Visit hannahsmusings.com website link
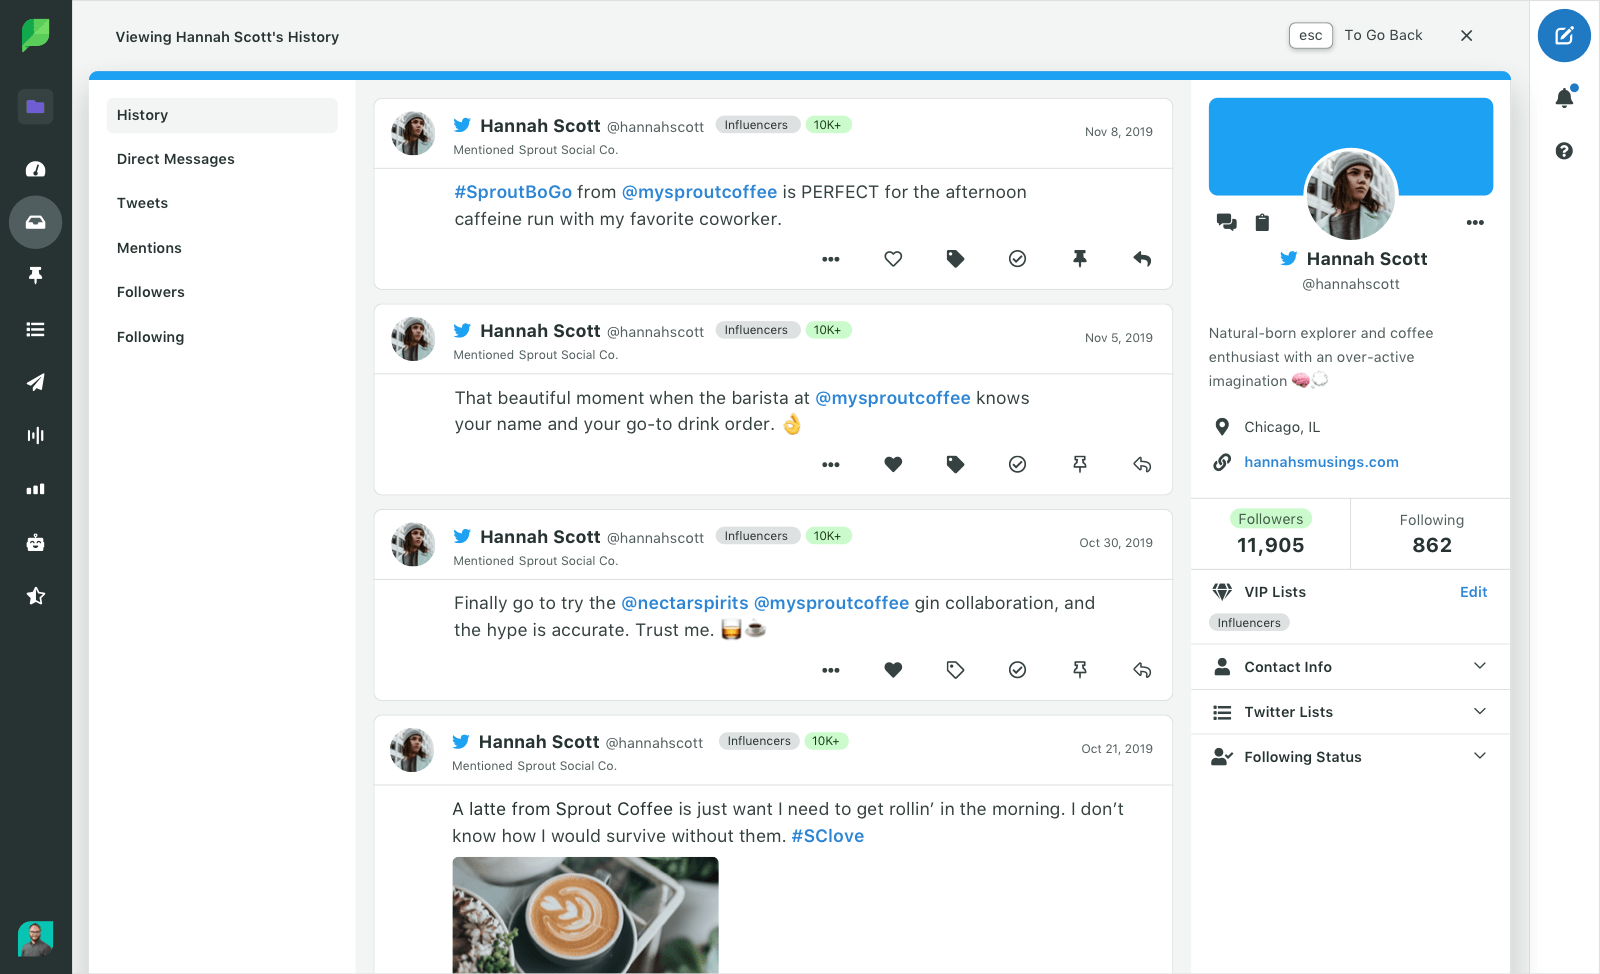1600x974 pixels. tap(1321, 461)
